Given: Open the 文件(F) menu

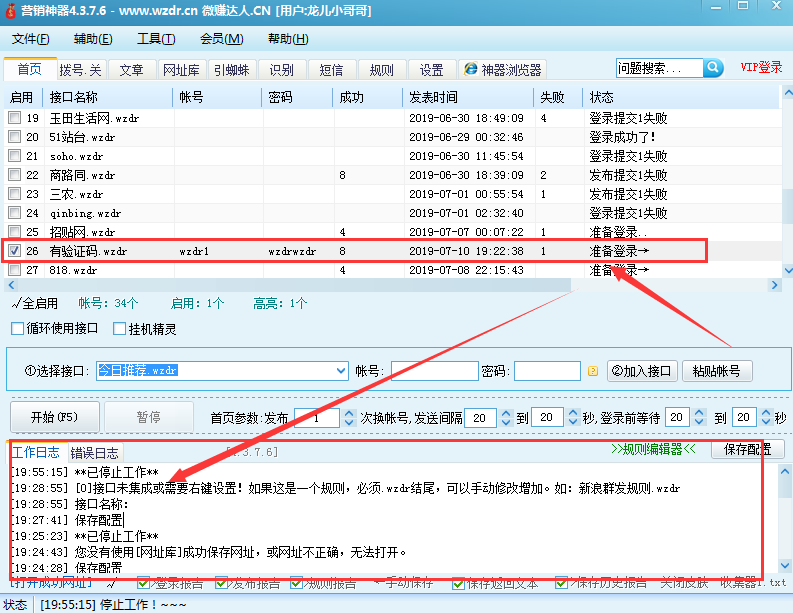Looking at the screenshot, I should coord(30,39).
